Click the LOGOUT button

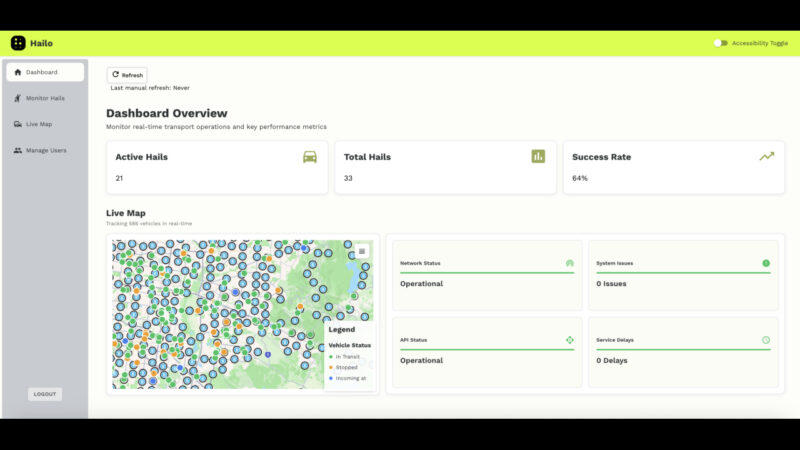tap(45, 394)
